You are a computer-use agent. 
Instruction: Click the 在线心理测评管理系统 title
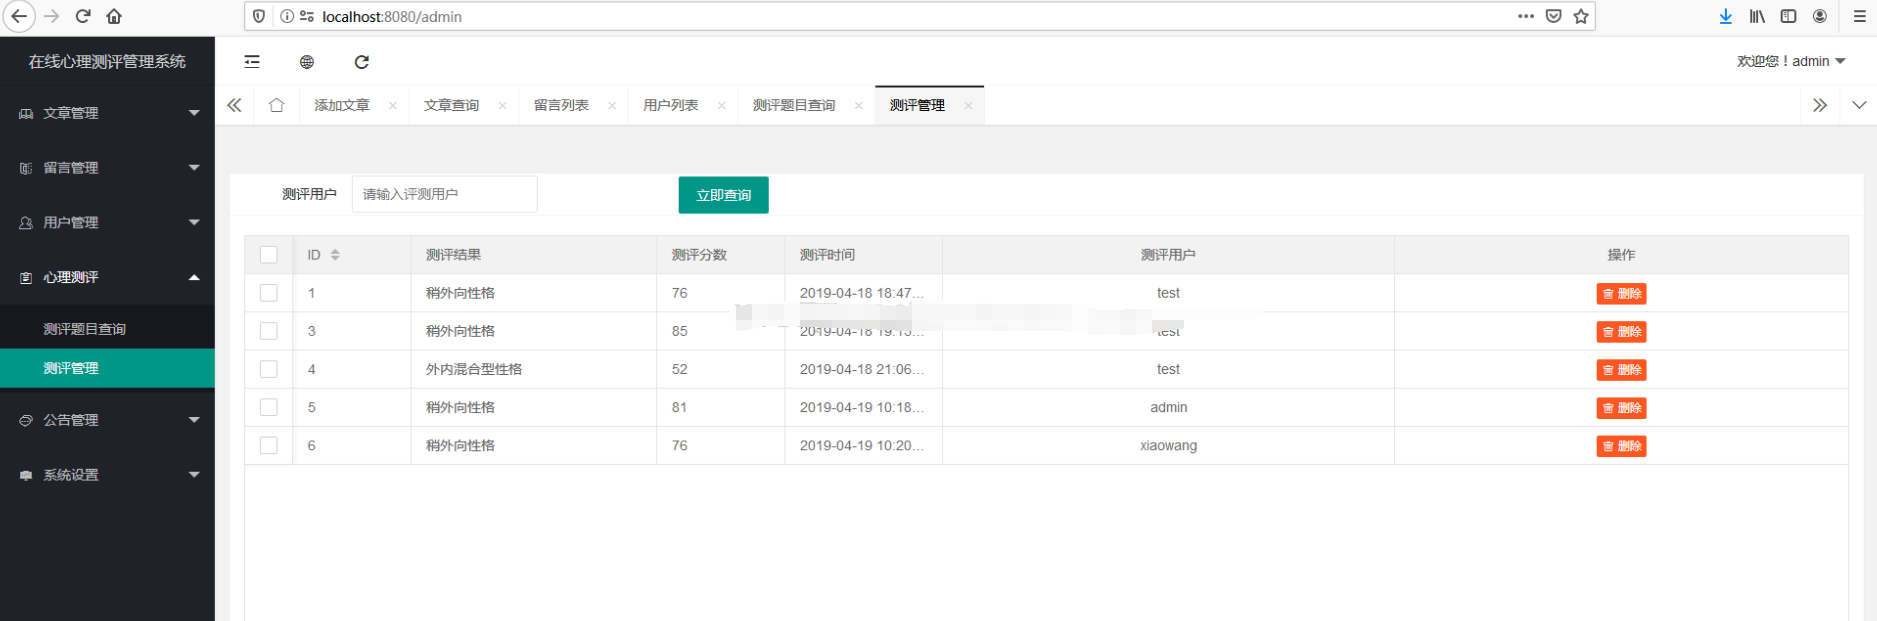coord(107,62)
